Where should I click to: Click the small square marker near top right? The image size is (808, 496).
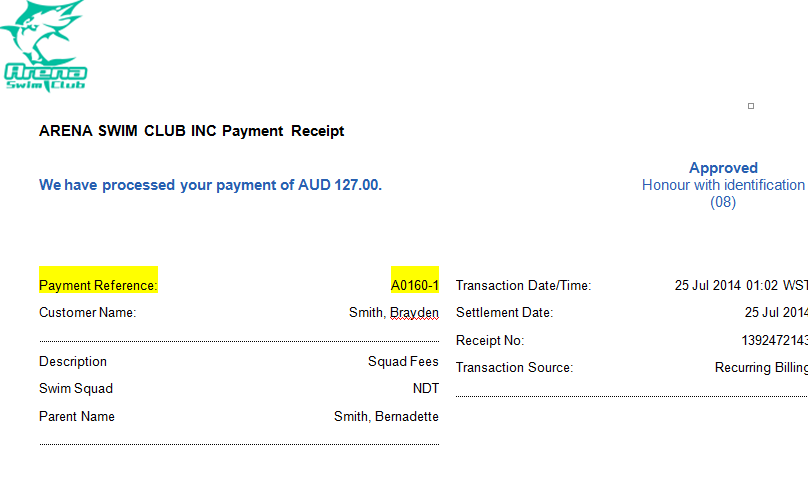point(751,106)
